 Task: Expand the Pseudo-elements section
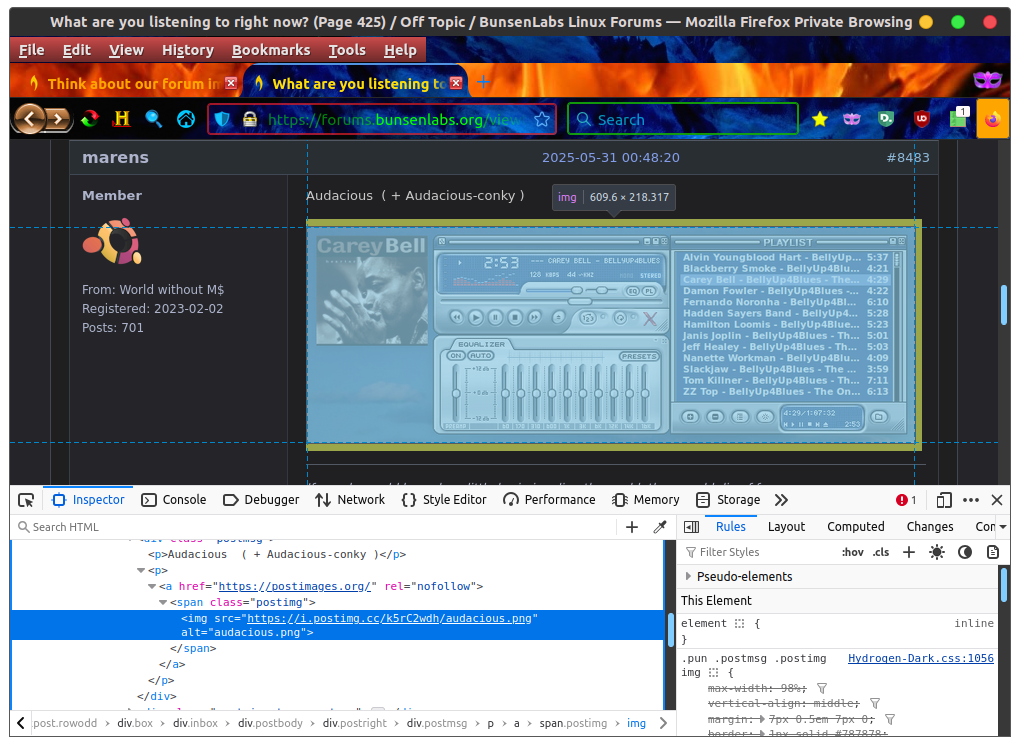point(688,576)
